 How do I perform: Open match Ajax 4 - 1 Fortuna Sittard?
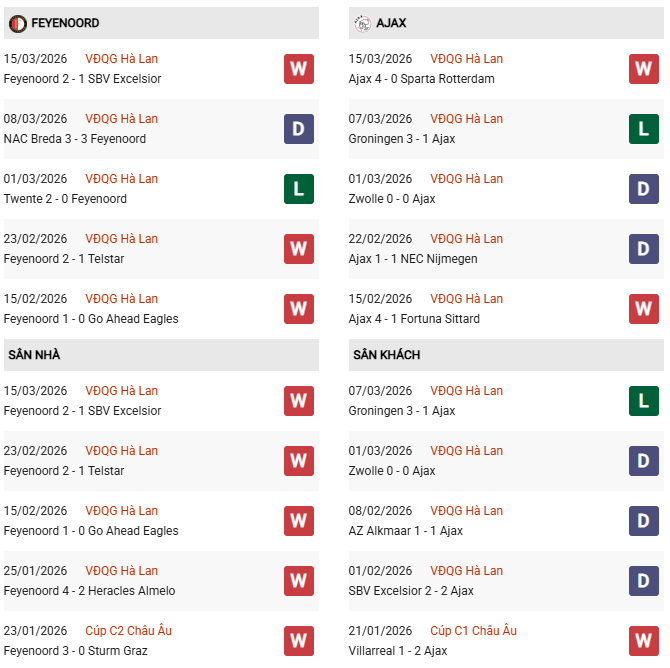click(414, 319)
